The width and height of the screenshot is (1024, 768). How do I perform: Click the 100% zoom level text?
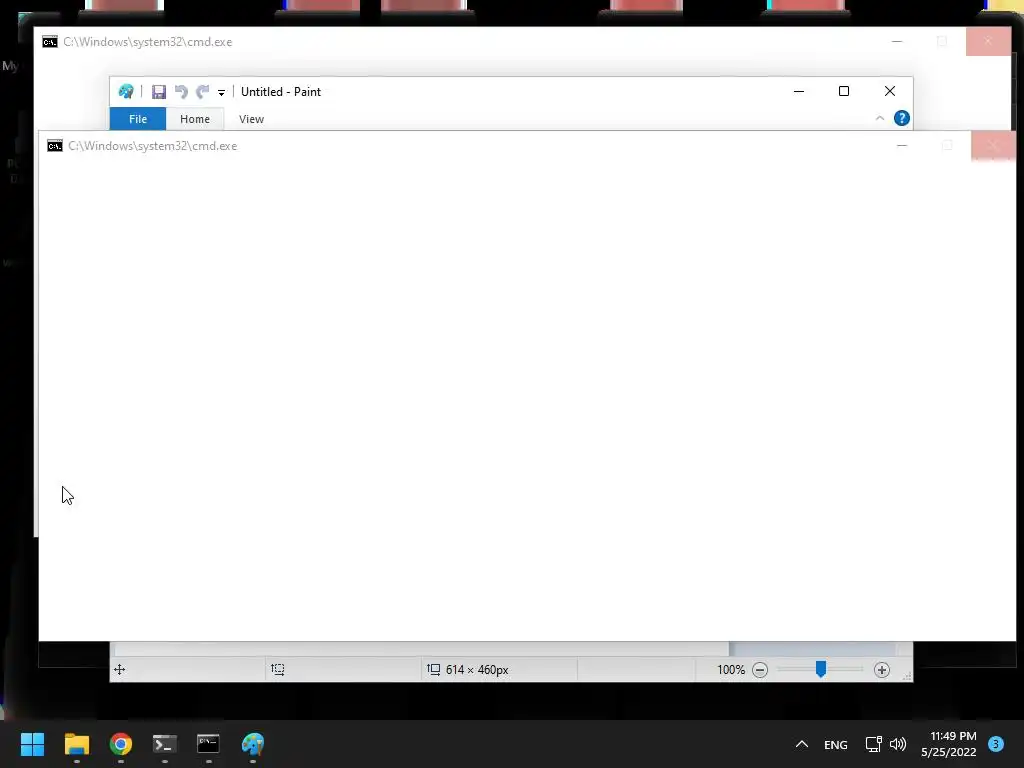731,669
